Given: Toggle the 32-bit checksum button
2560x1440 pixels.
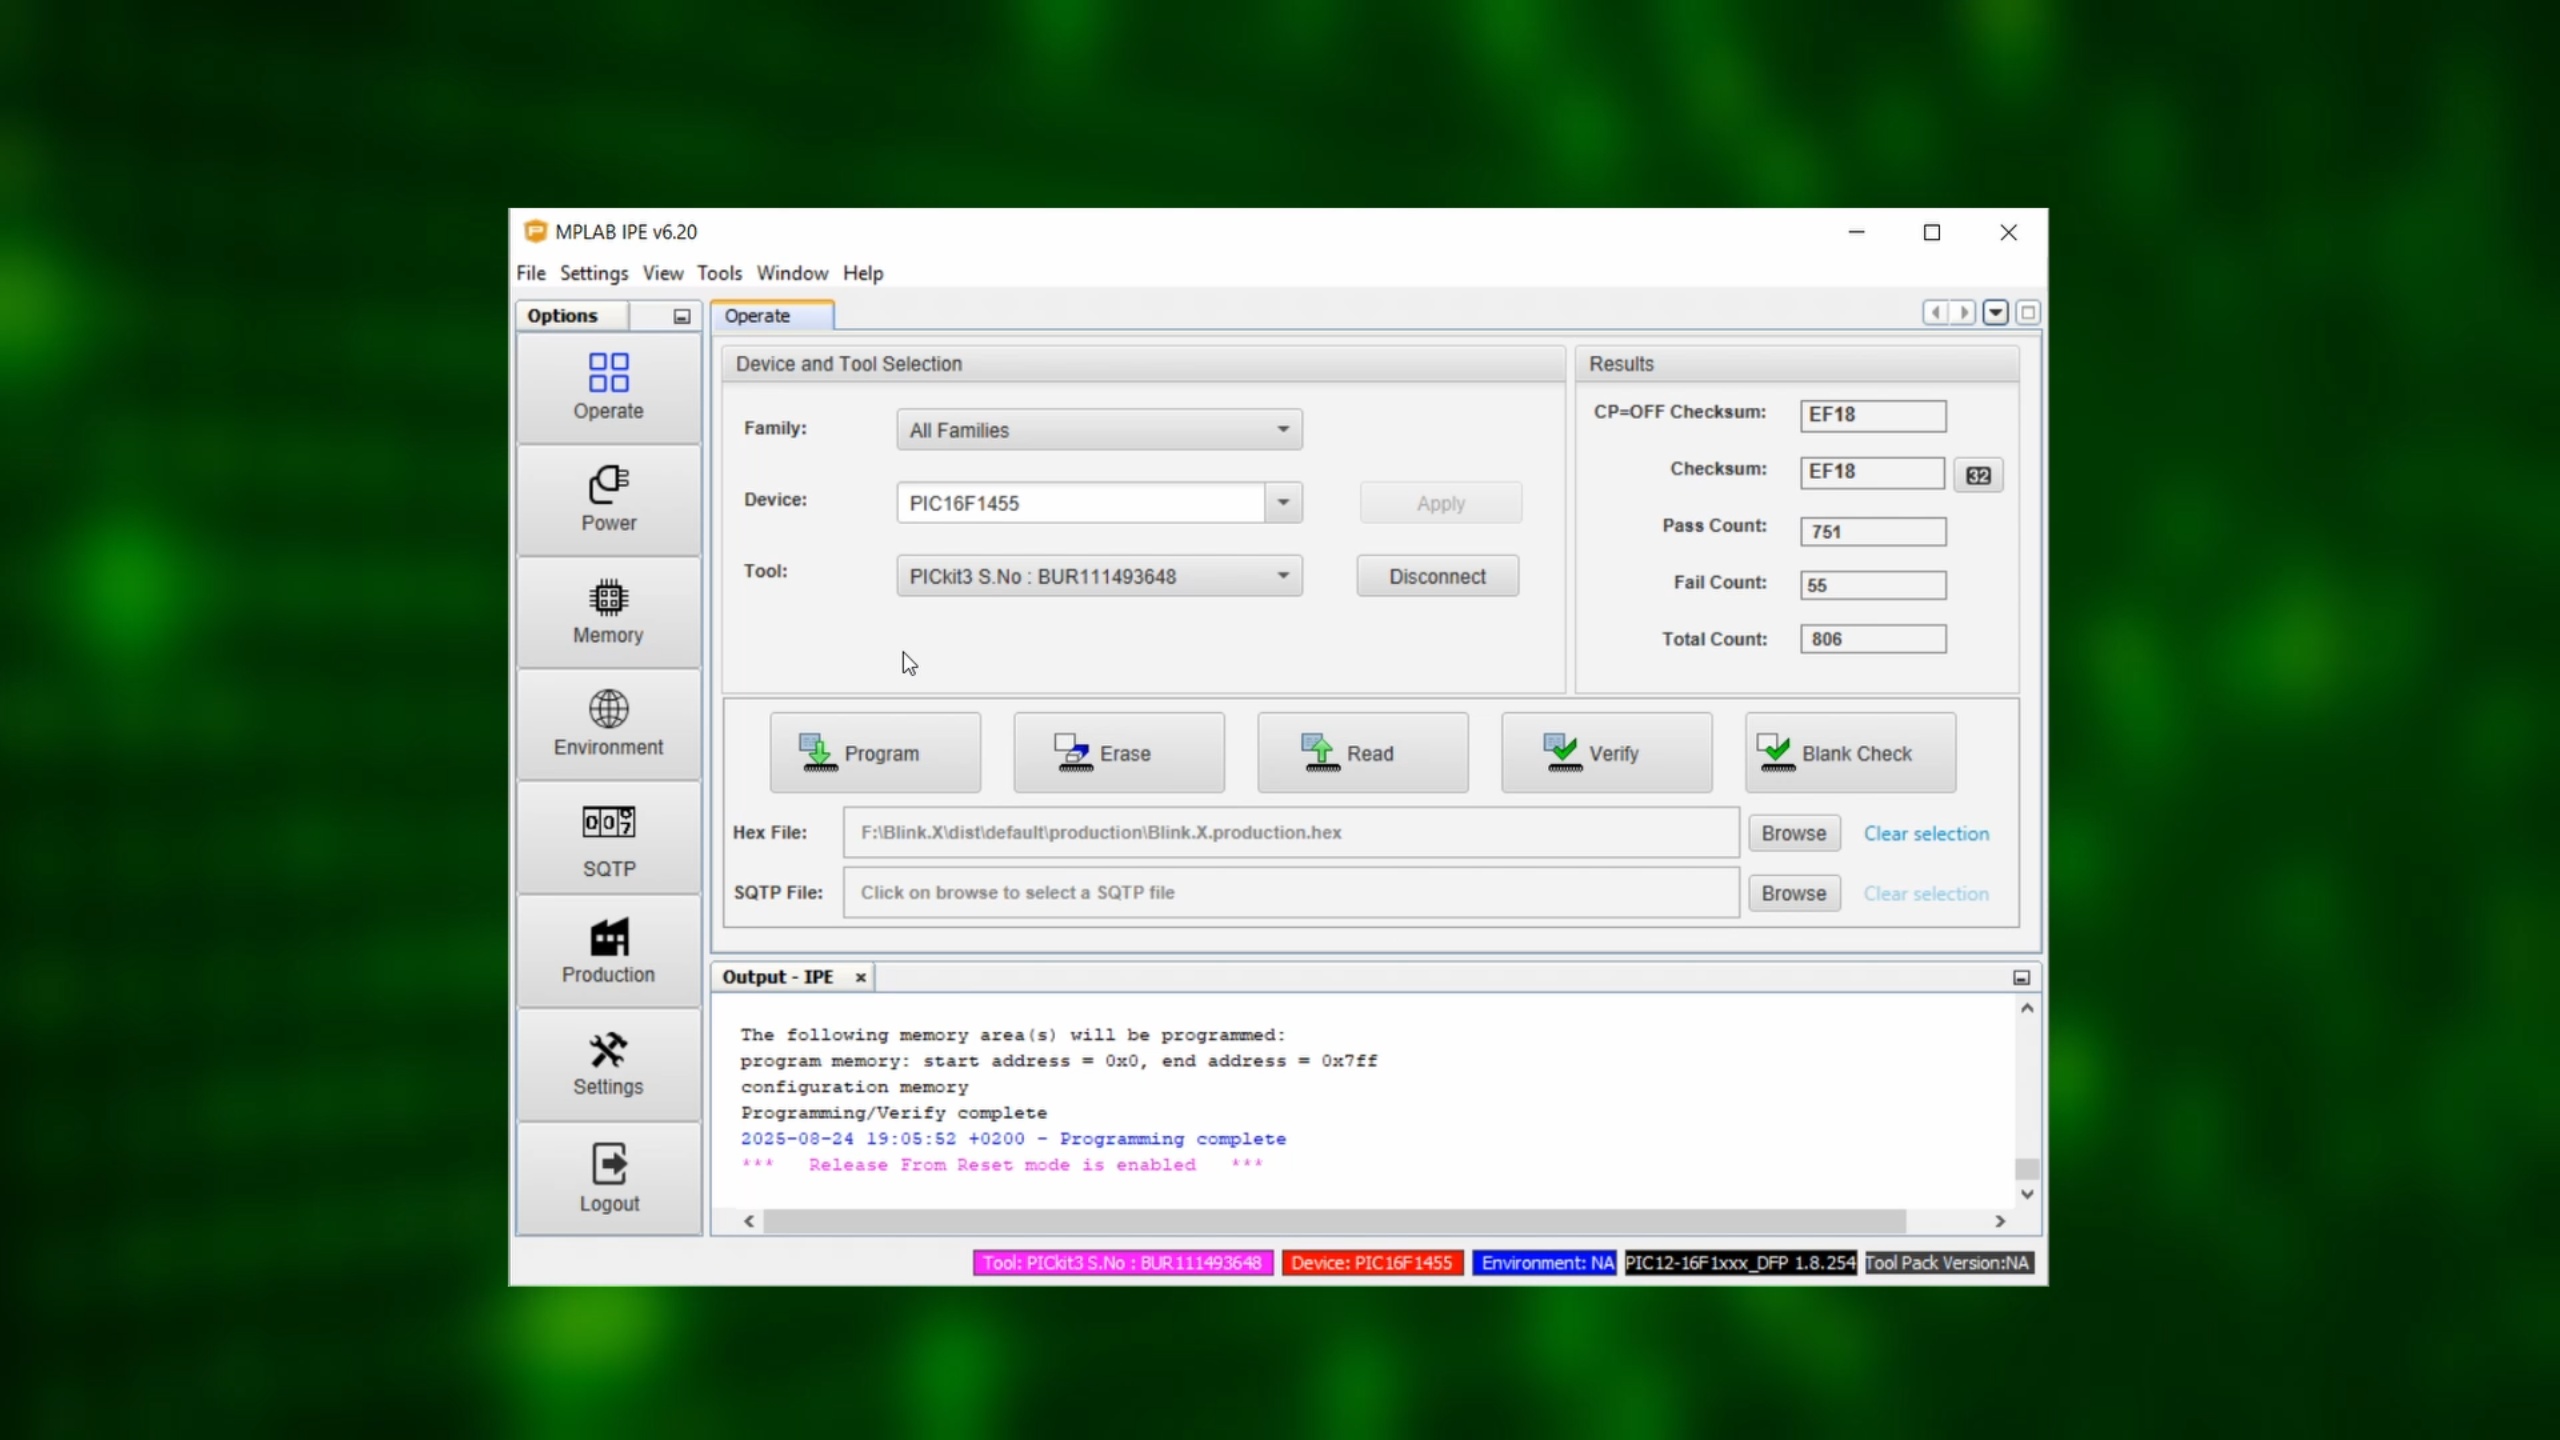Looking at the screenshot, I should pyautogui.click(x=1978, y=475).
